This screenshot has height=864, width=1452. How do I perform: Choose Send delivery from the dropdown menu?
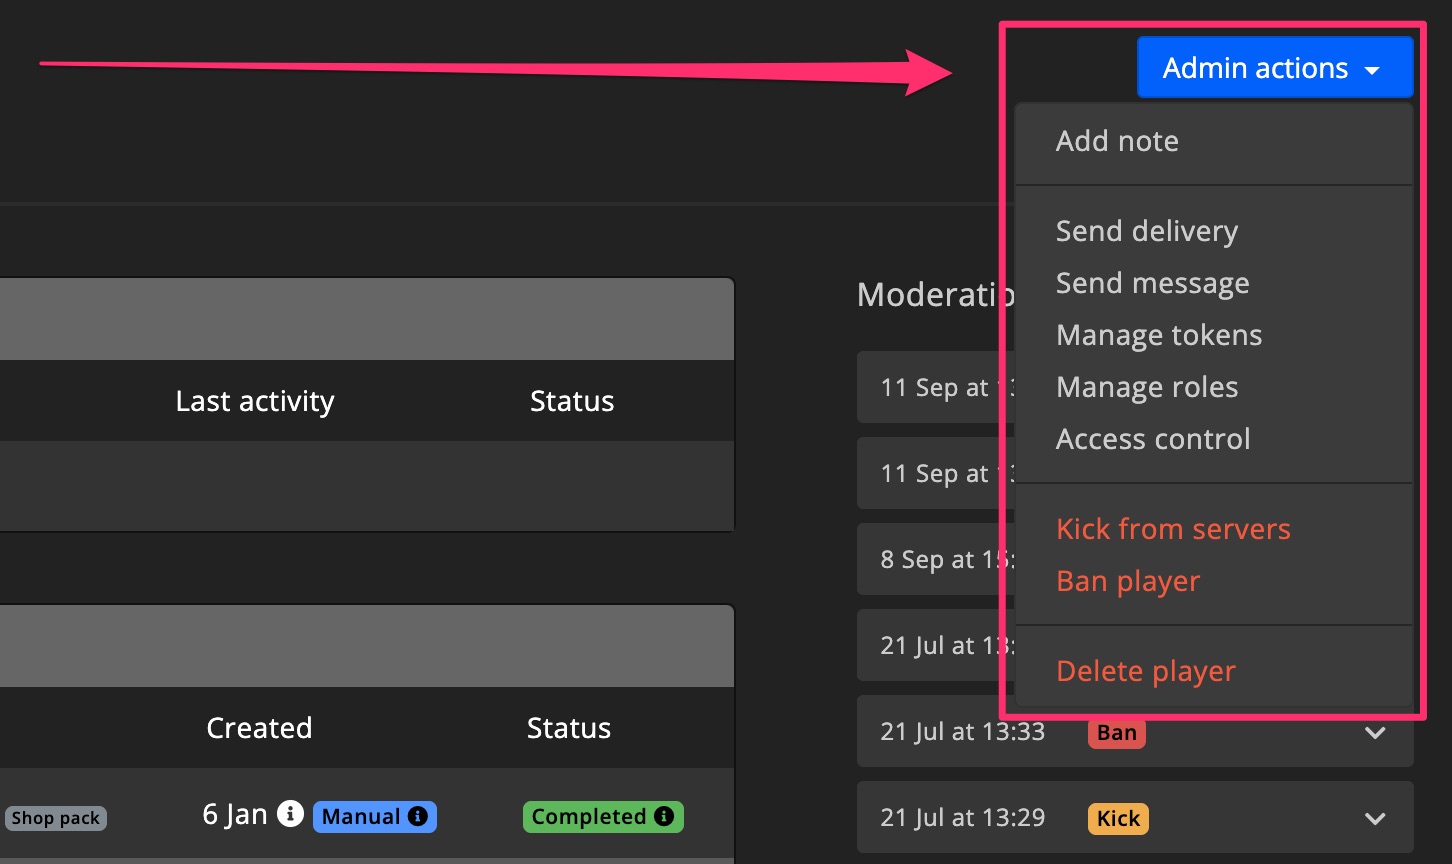pyautogui.click(x=1147, y=231)
